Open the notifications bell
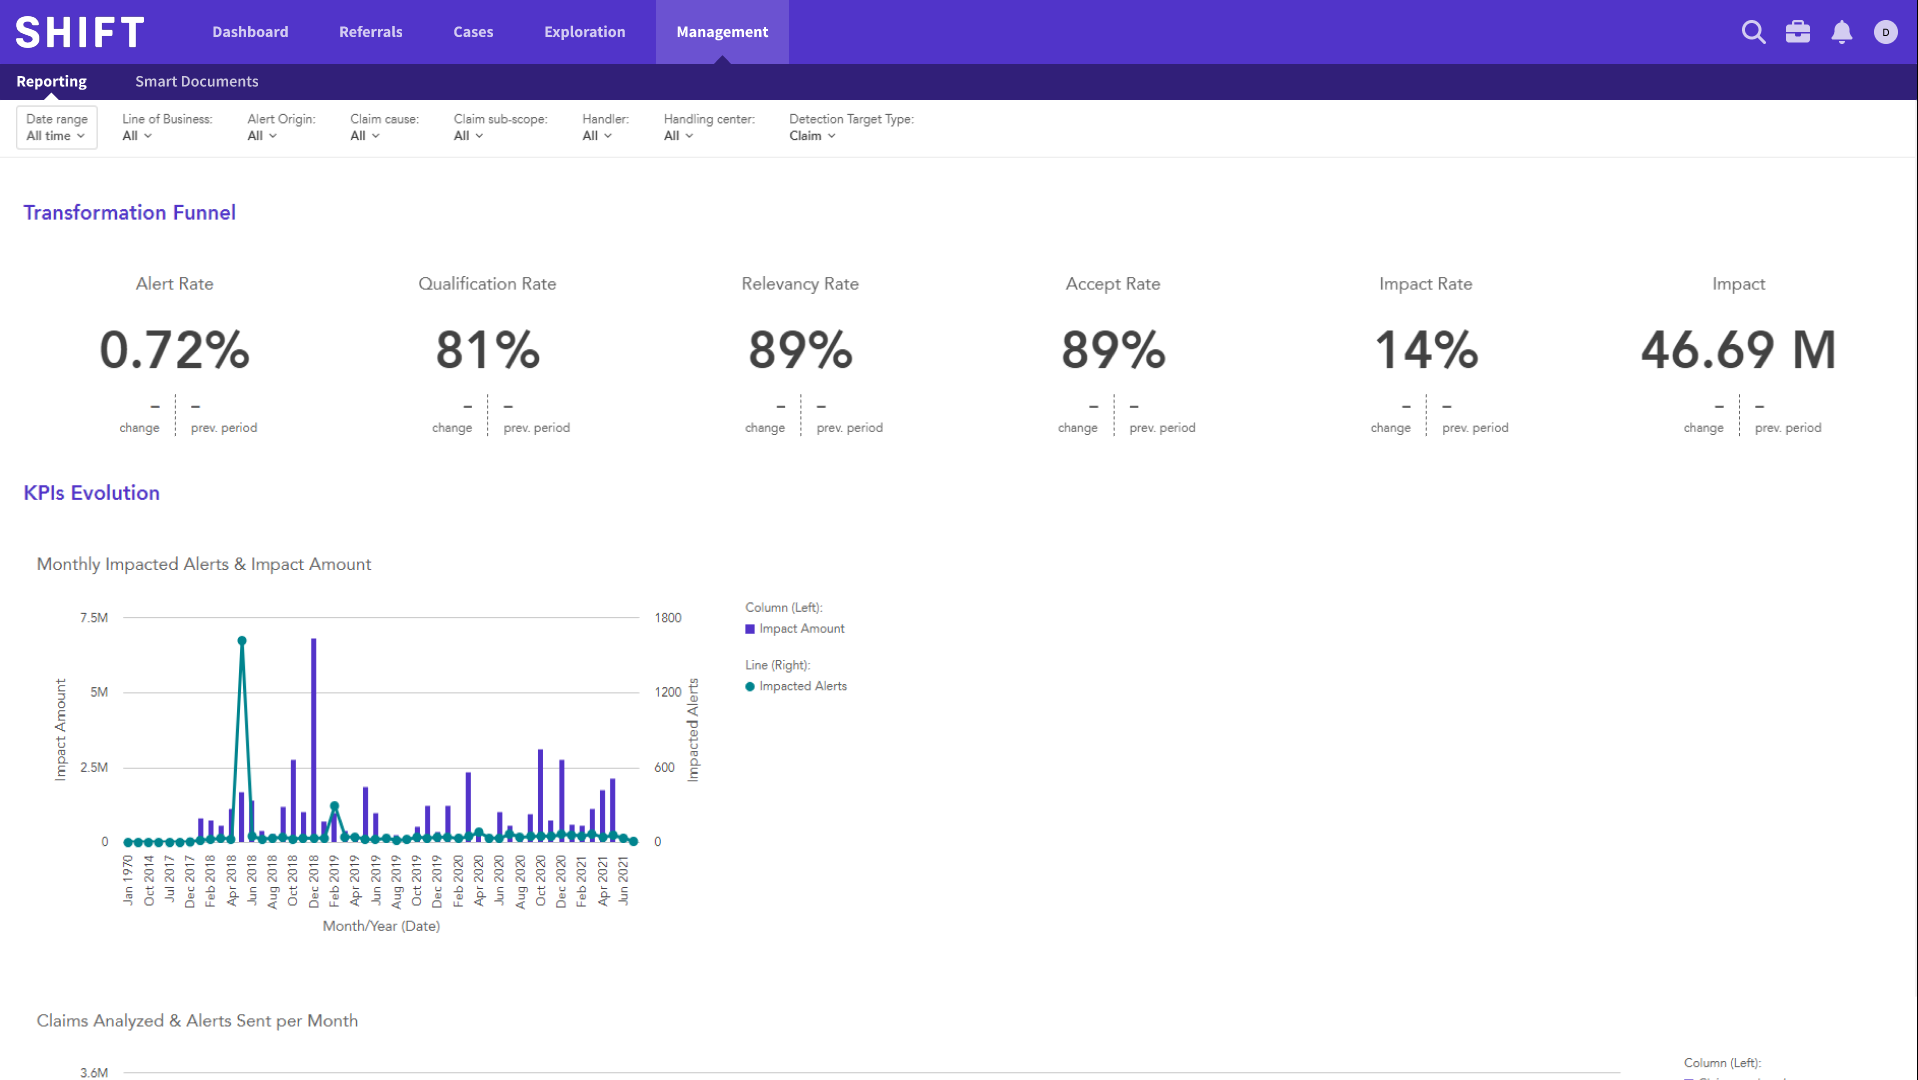Viewport: 1918px width, 1080px height. coord(1841,32)
